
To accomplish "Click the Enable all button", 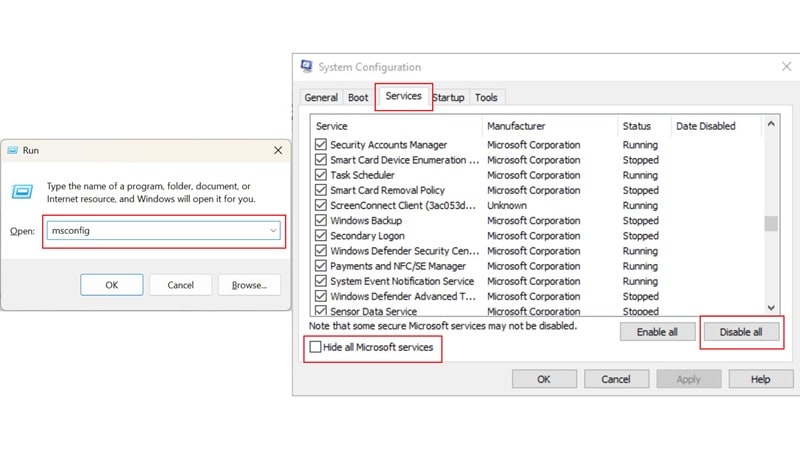I will pos(657,332).
